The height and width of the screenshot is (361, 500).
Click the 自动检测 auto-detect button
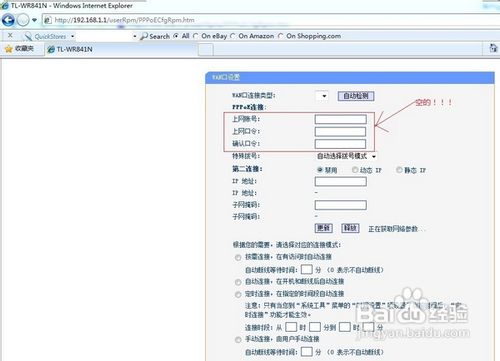click(x=356, y=96)
